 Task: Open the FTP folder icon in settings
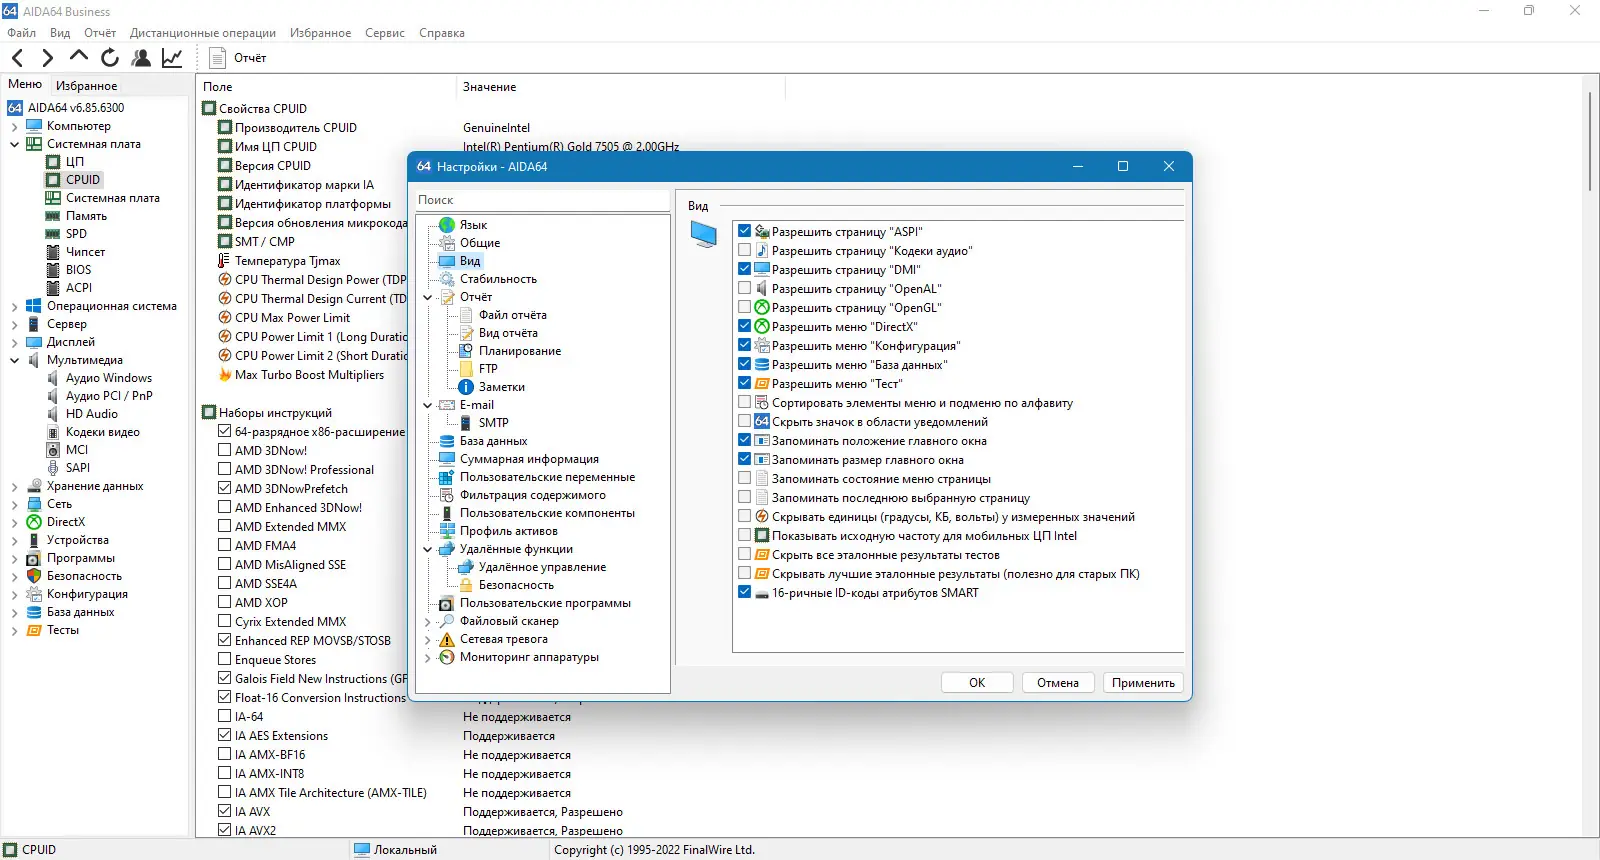click(466, 369)
